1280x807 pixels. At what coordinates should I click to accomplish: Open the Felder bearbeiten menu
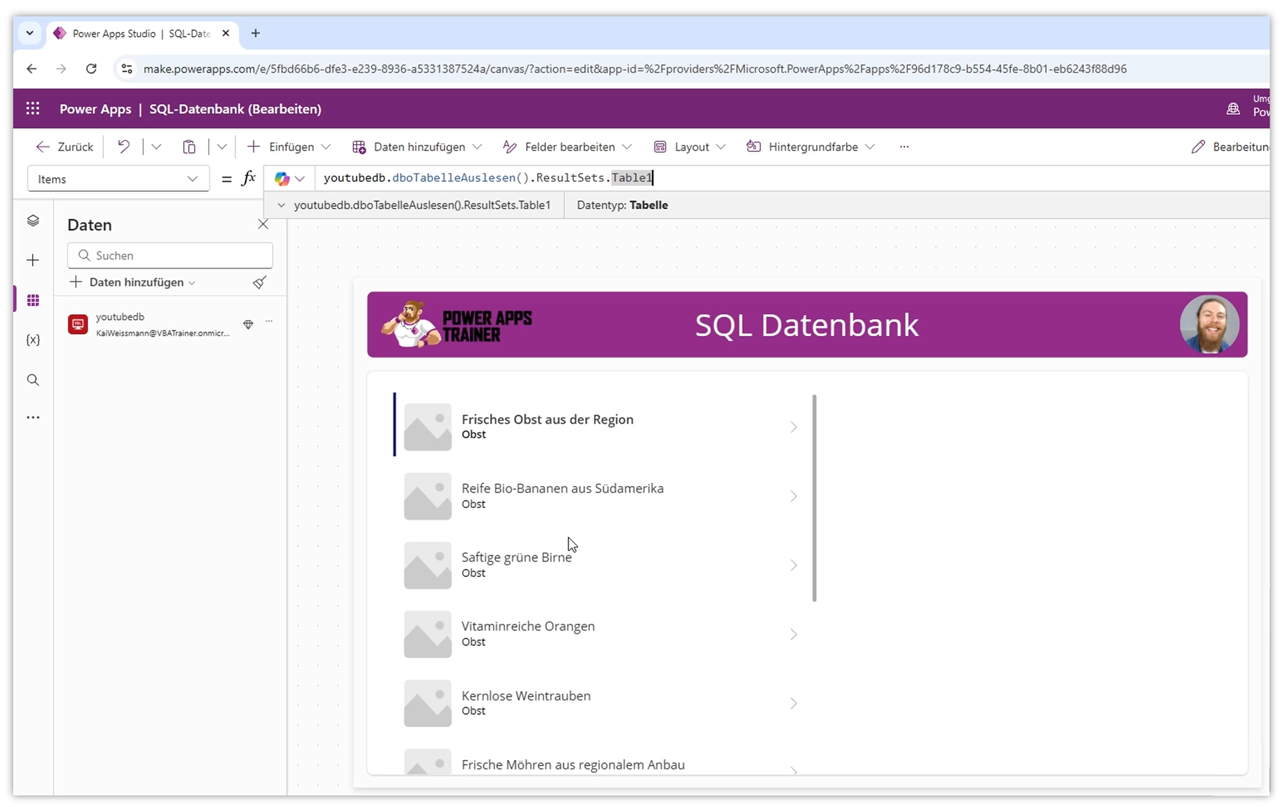(567, 147)
